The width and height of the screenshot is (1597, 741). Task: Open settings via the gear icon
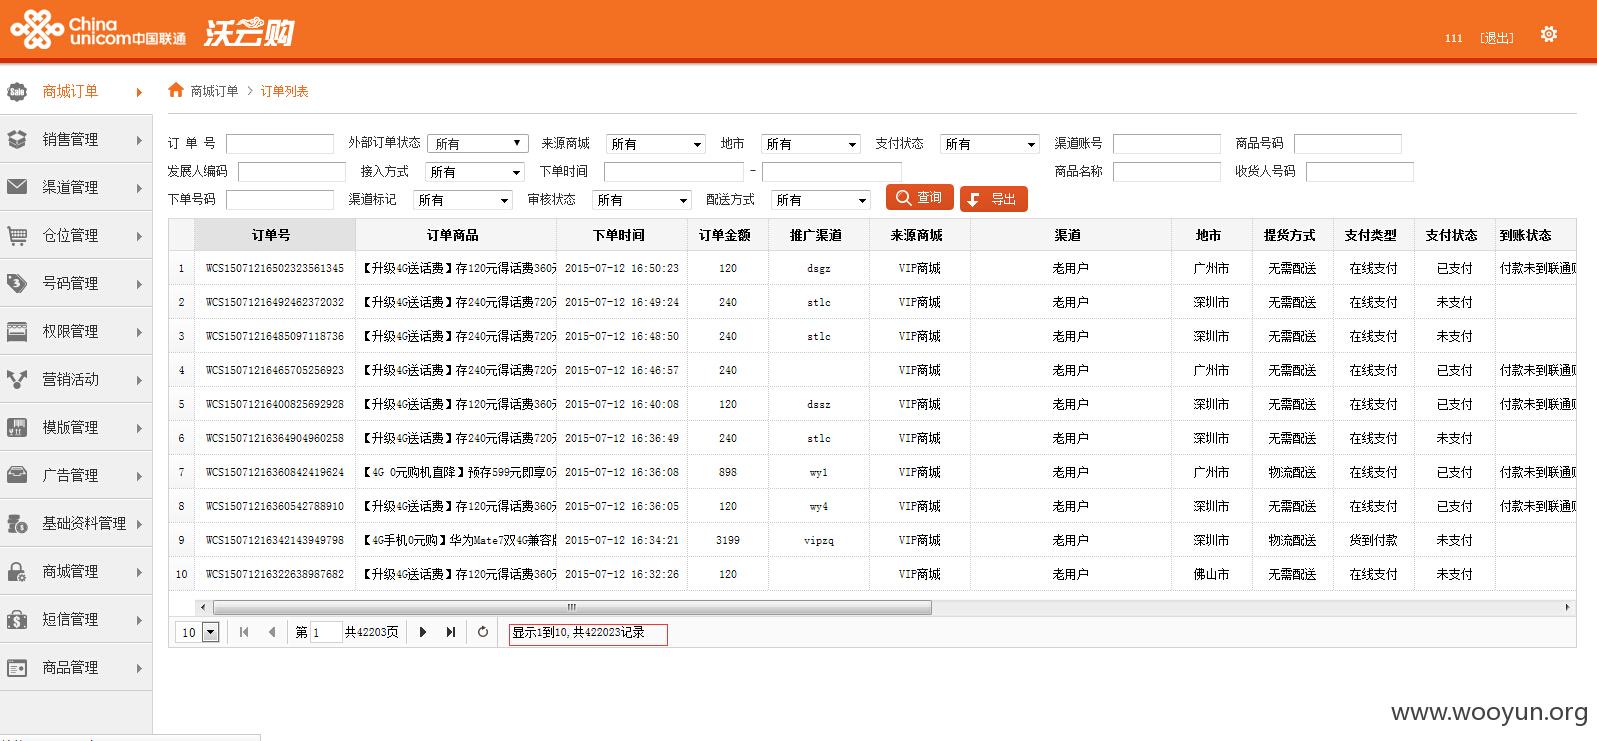[1549, 35]
